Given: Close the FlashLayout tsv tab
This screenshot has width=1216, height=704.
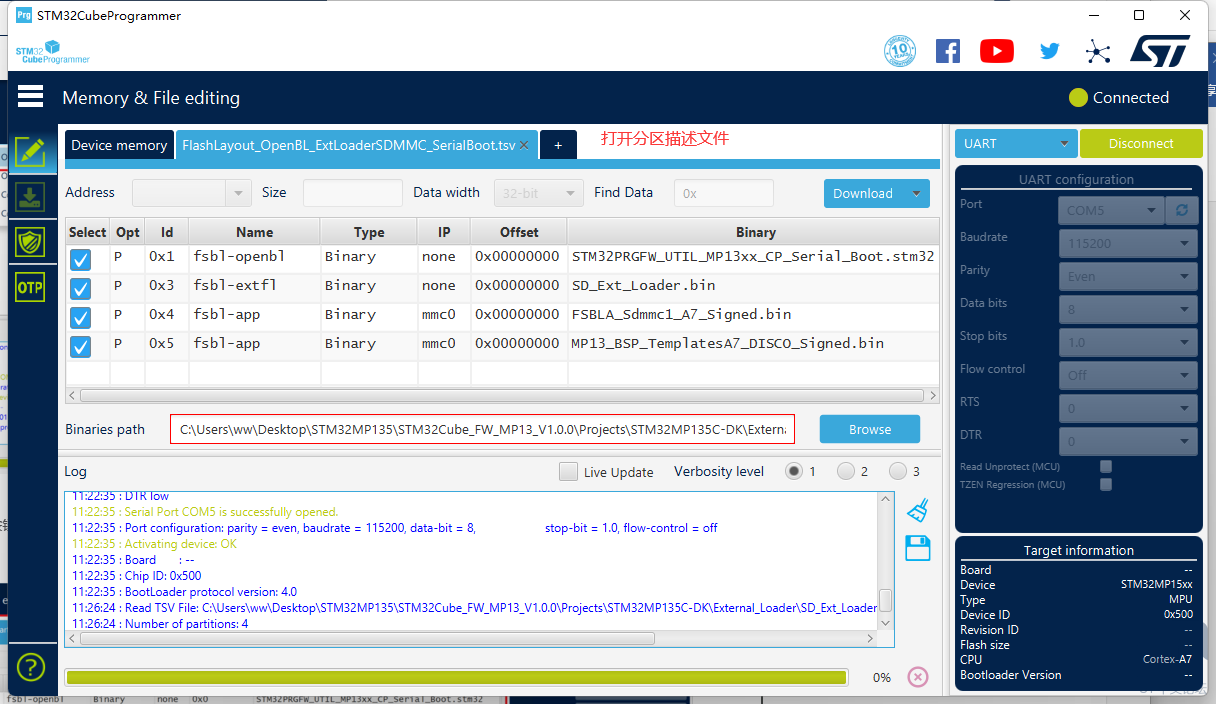Looking at the screenshot, I should coord(524,145).
